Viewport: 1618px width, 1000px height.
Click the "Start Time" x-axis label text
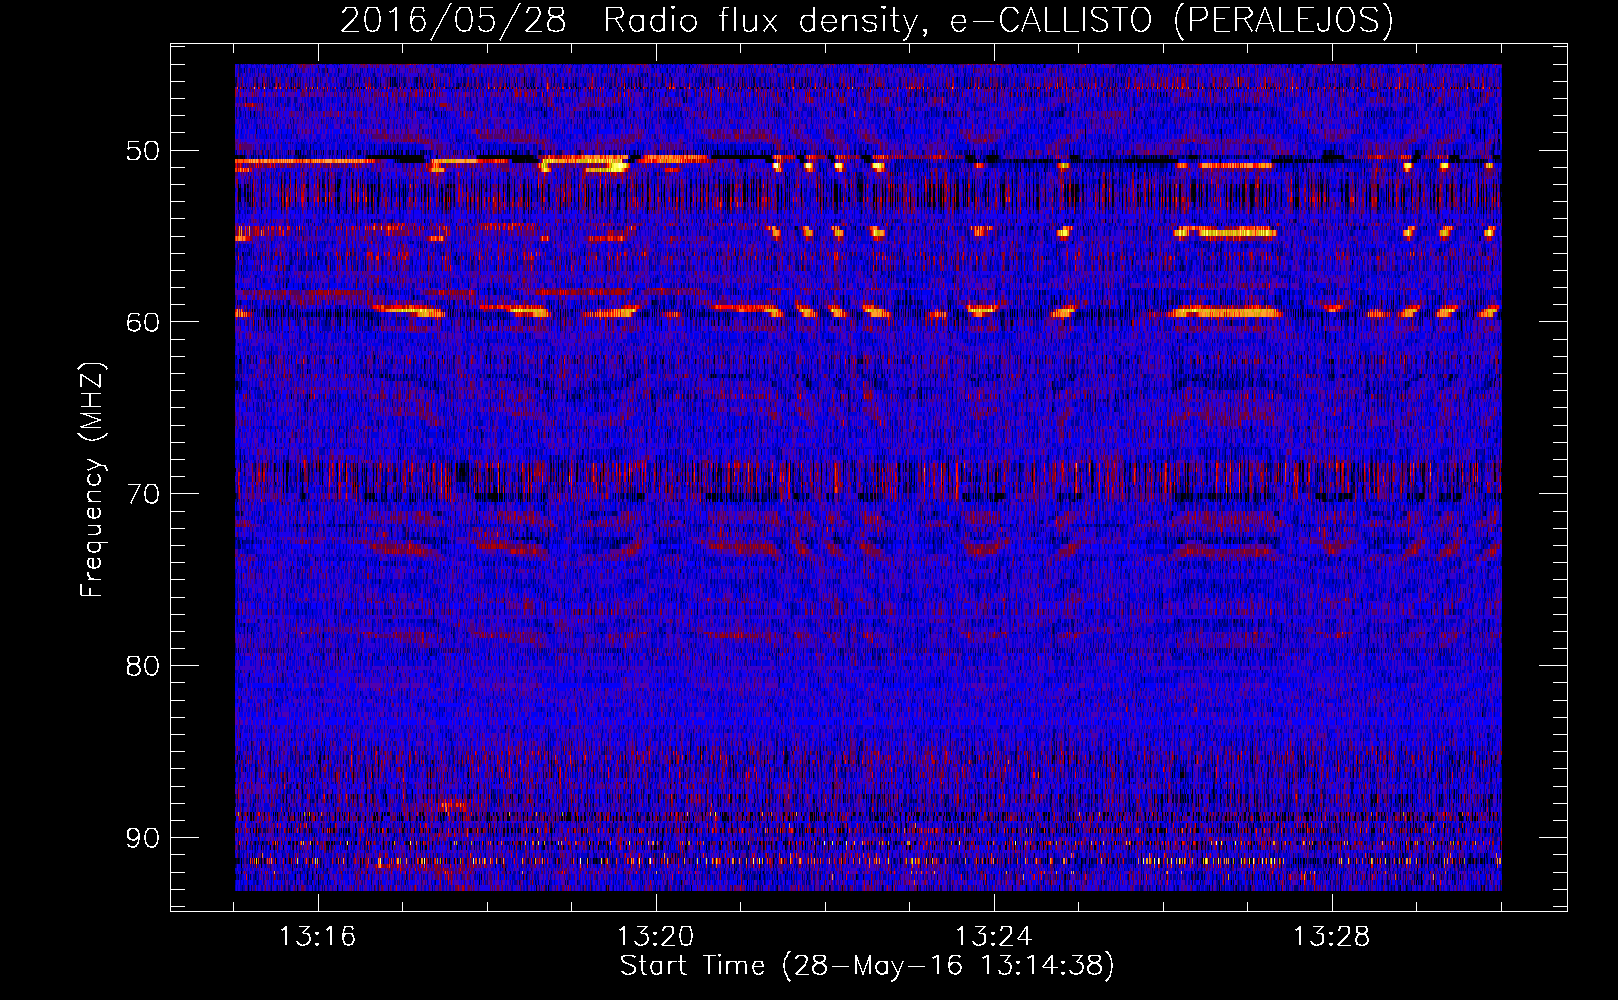tap(692, 966)
